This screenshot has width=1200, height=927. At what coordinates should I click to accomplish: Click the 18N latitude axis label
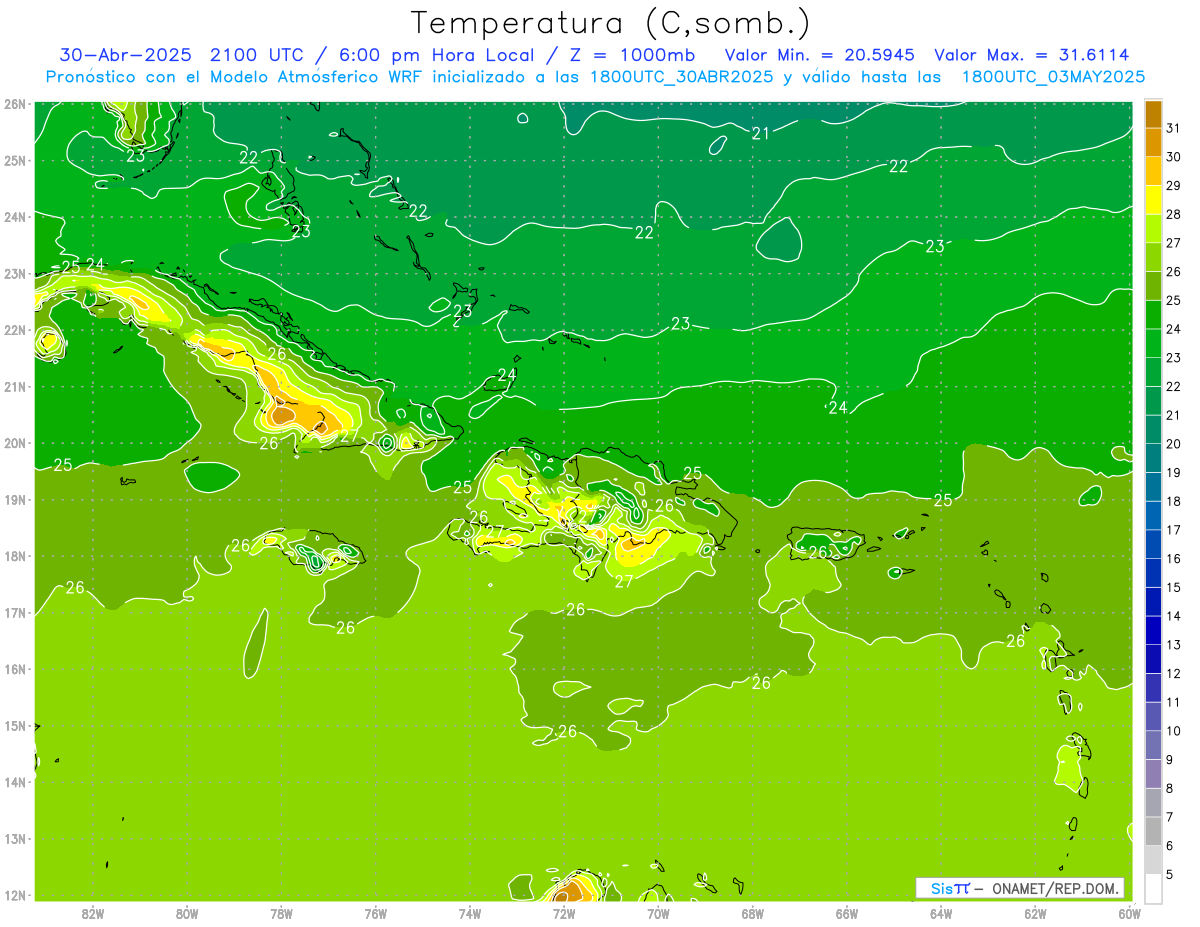pos(14,556)
